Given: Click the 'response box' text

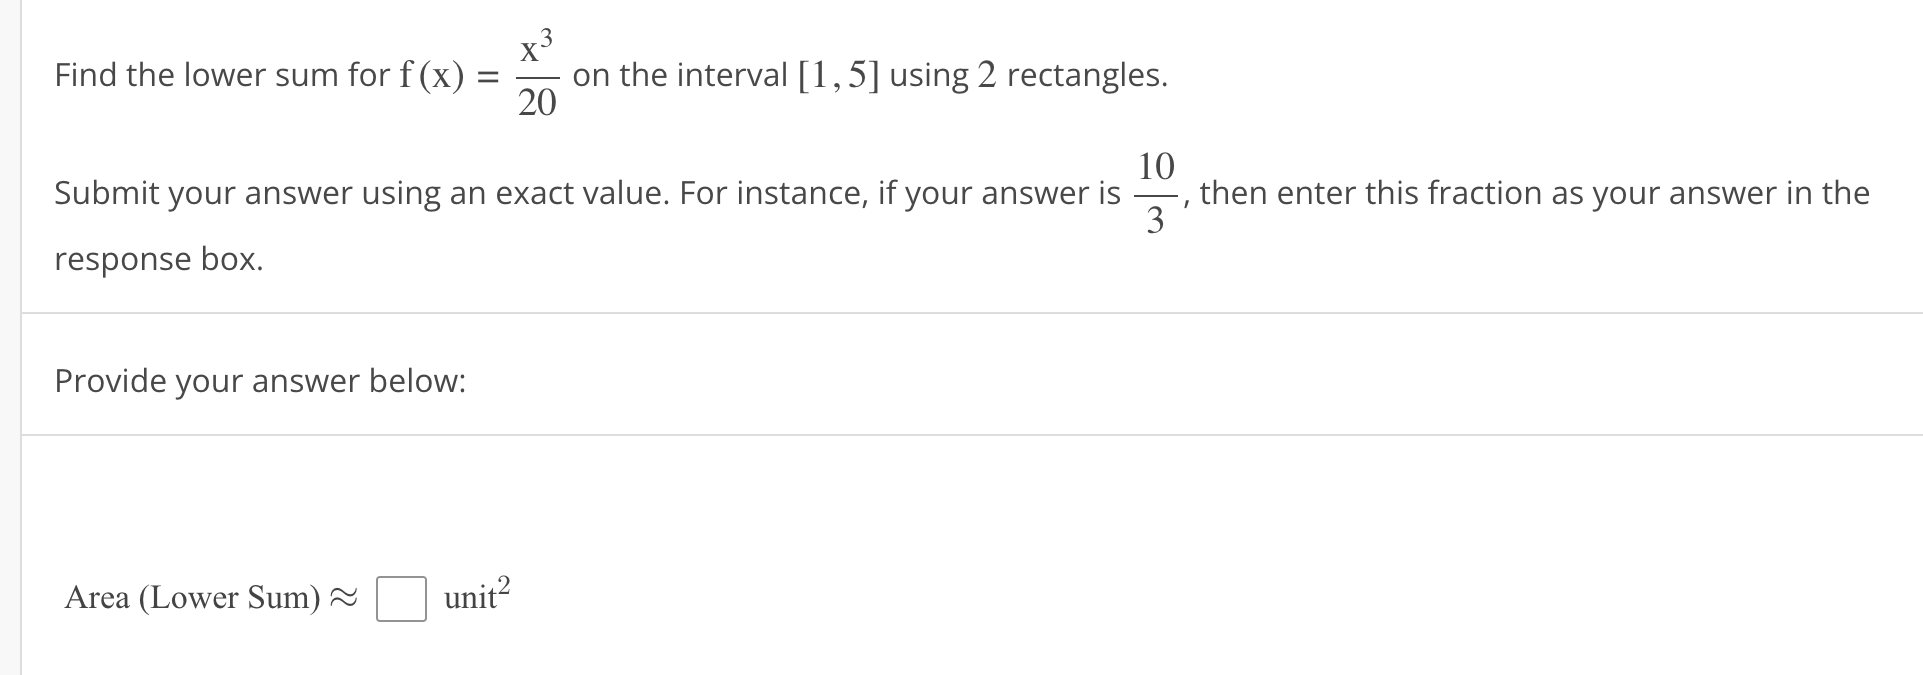Looking at the screenshot, I should point(158,259).
